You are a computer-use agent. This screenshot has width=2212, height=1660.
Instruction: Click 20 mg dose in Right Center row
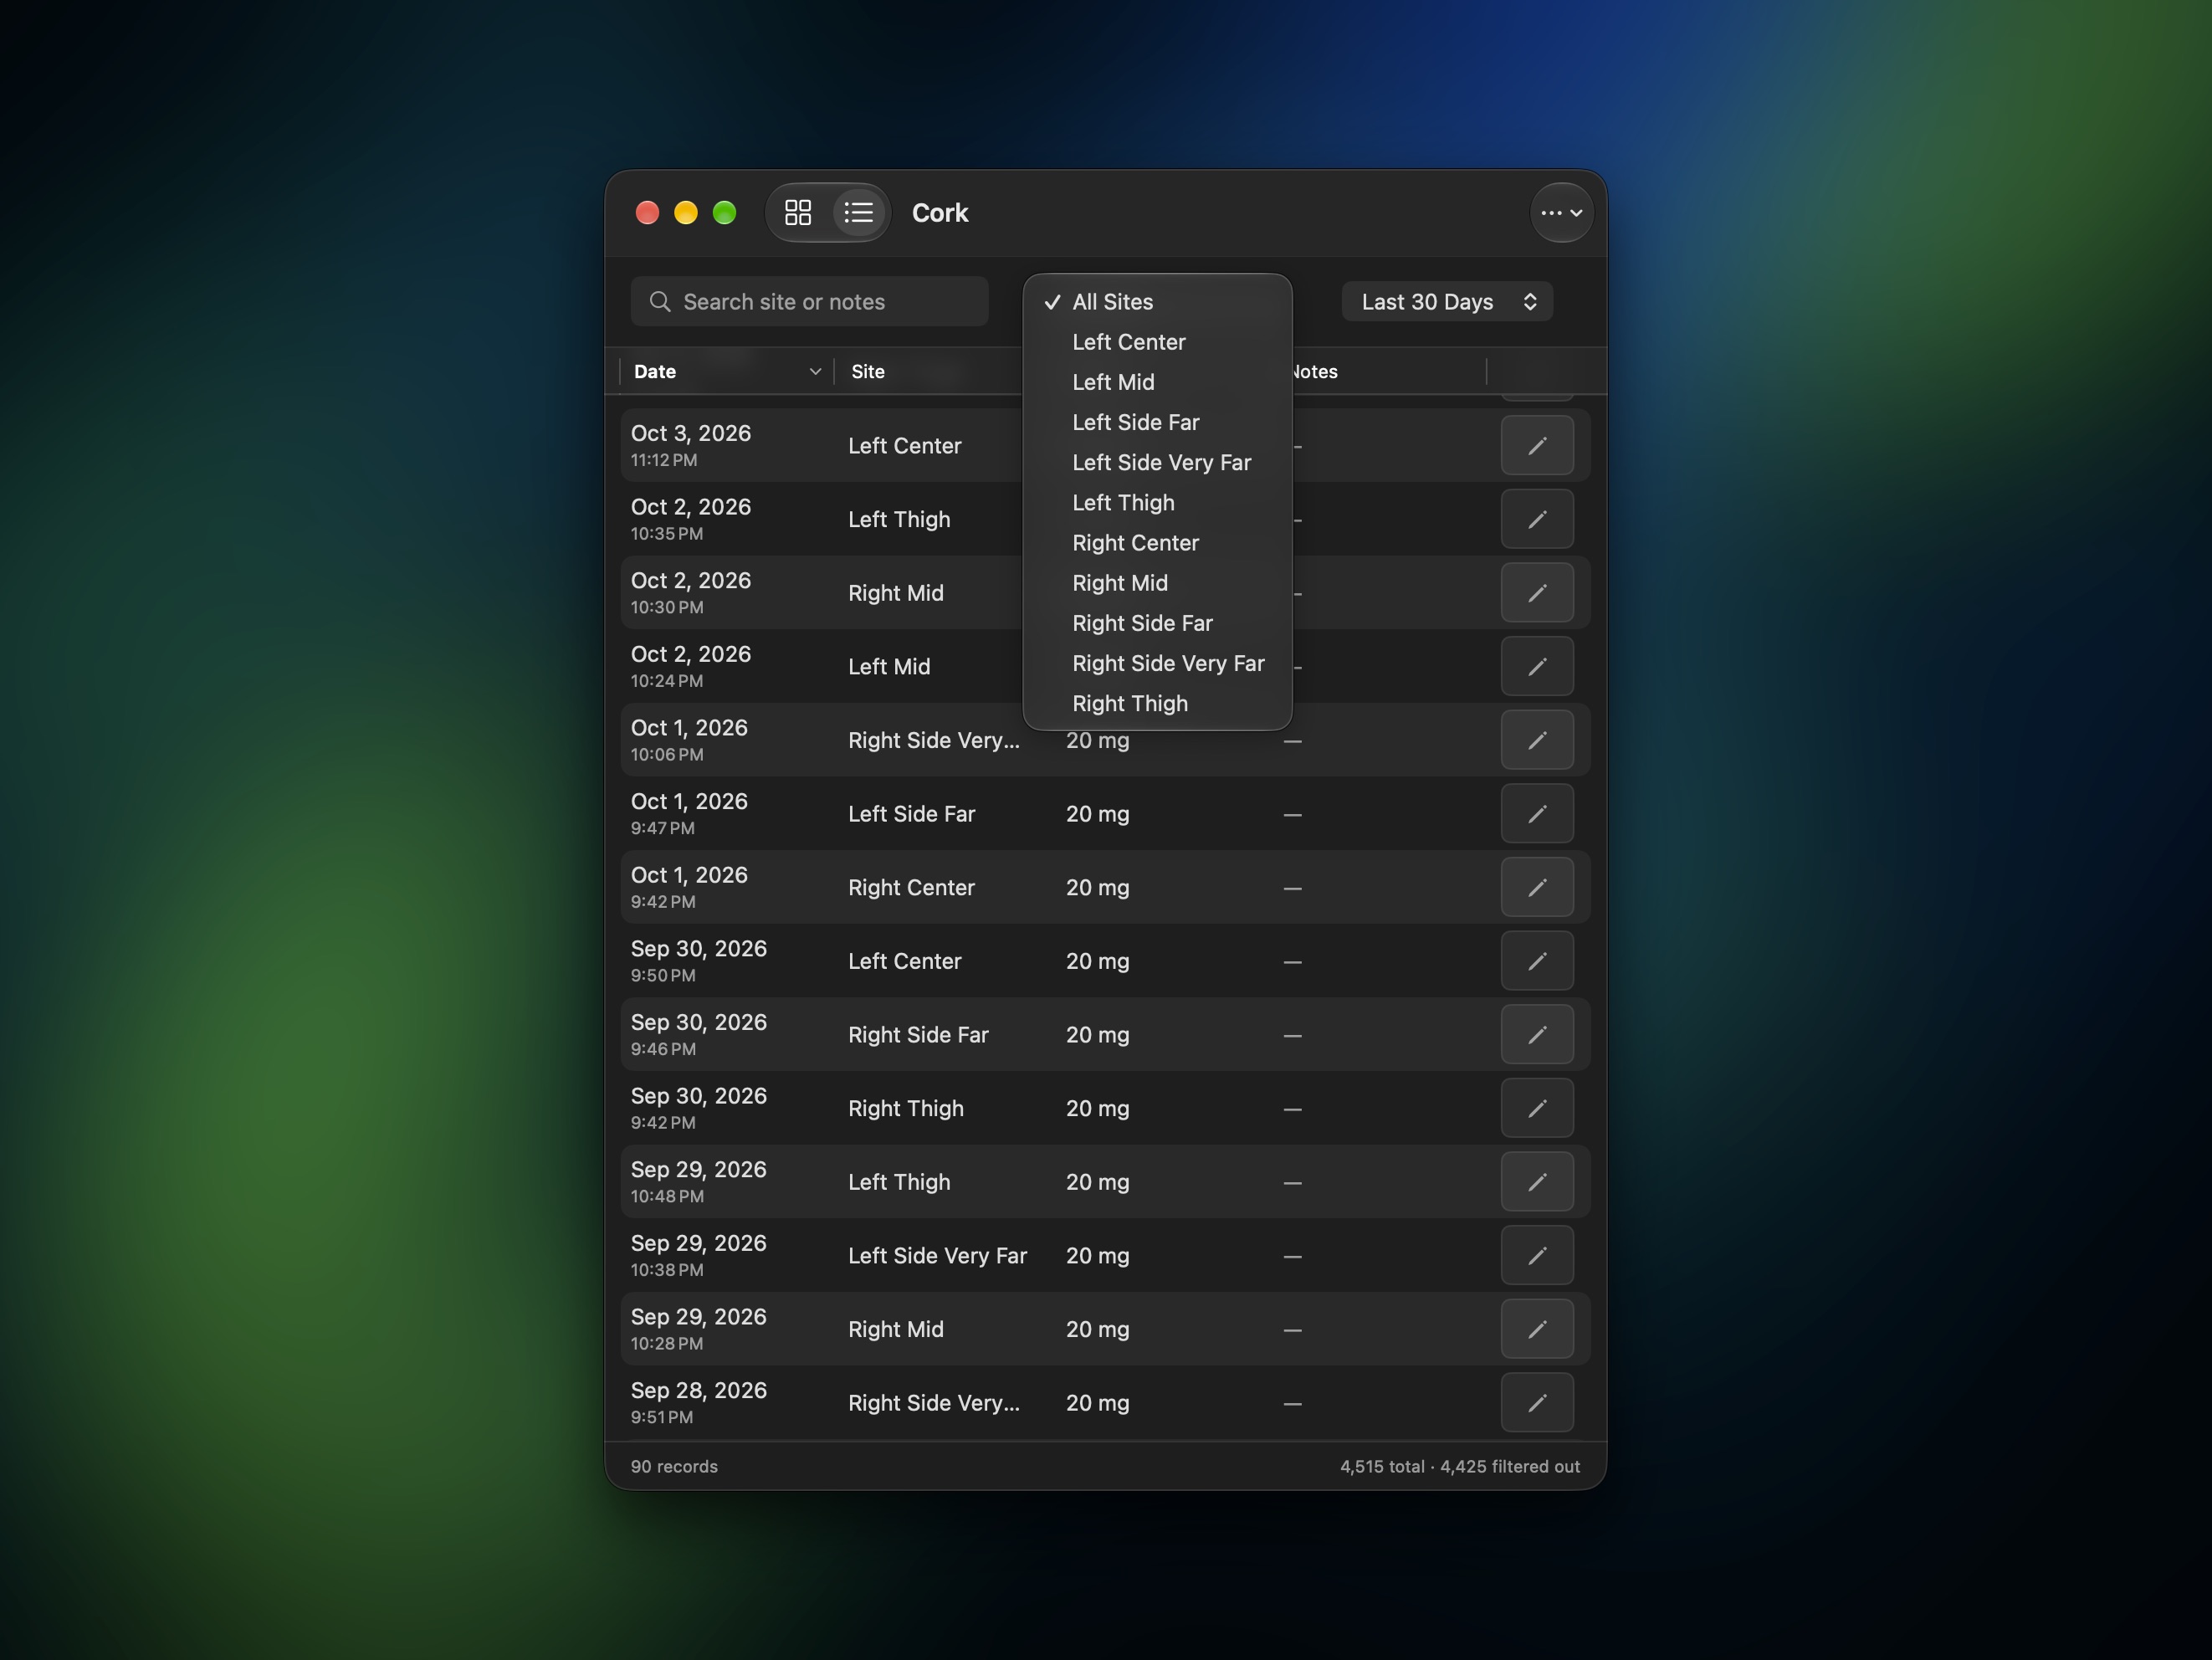[1097, 888]
